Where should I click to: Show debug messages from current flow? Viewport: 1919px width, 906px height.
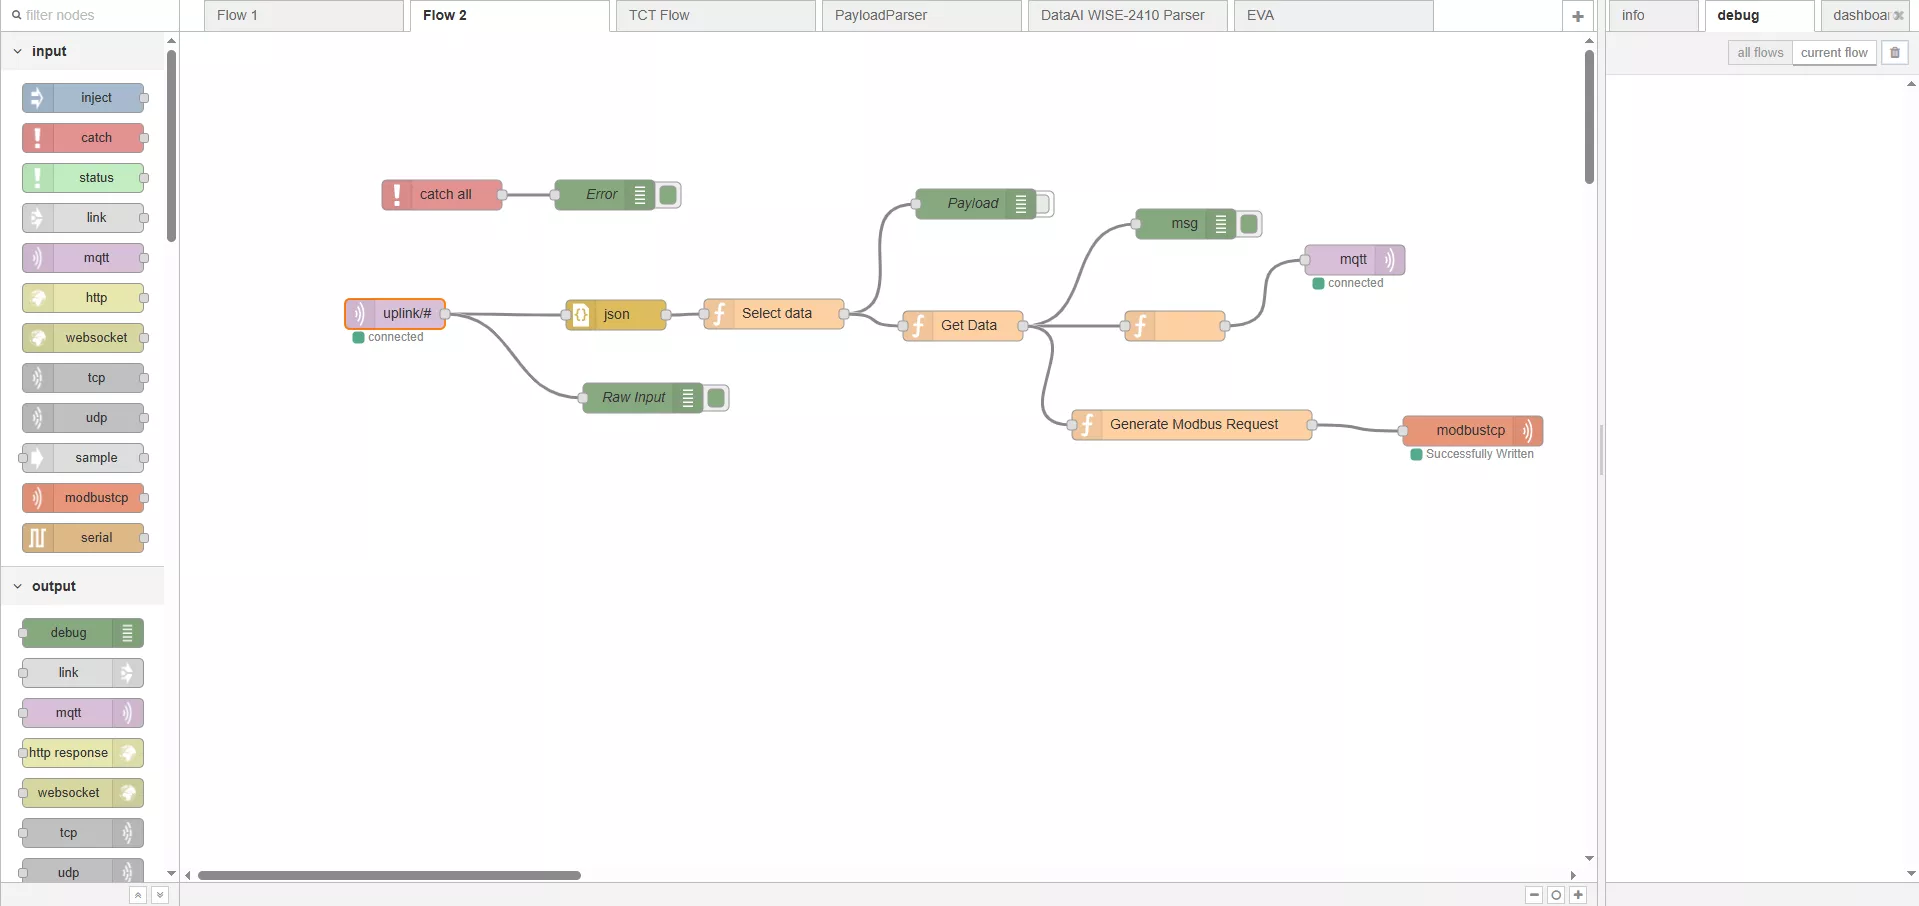pyautogui.click(x=1834, y=53)
